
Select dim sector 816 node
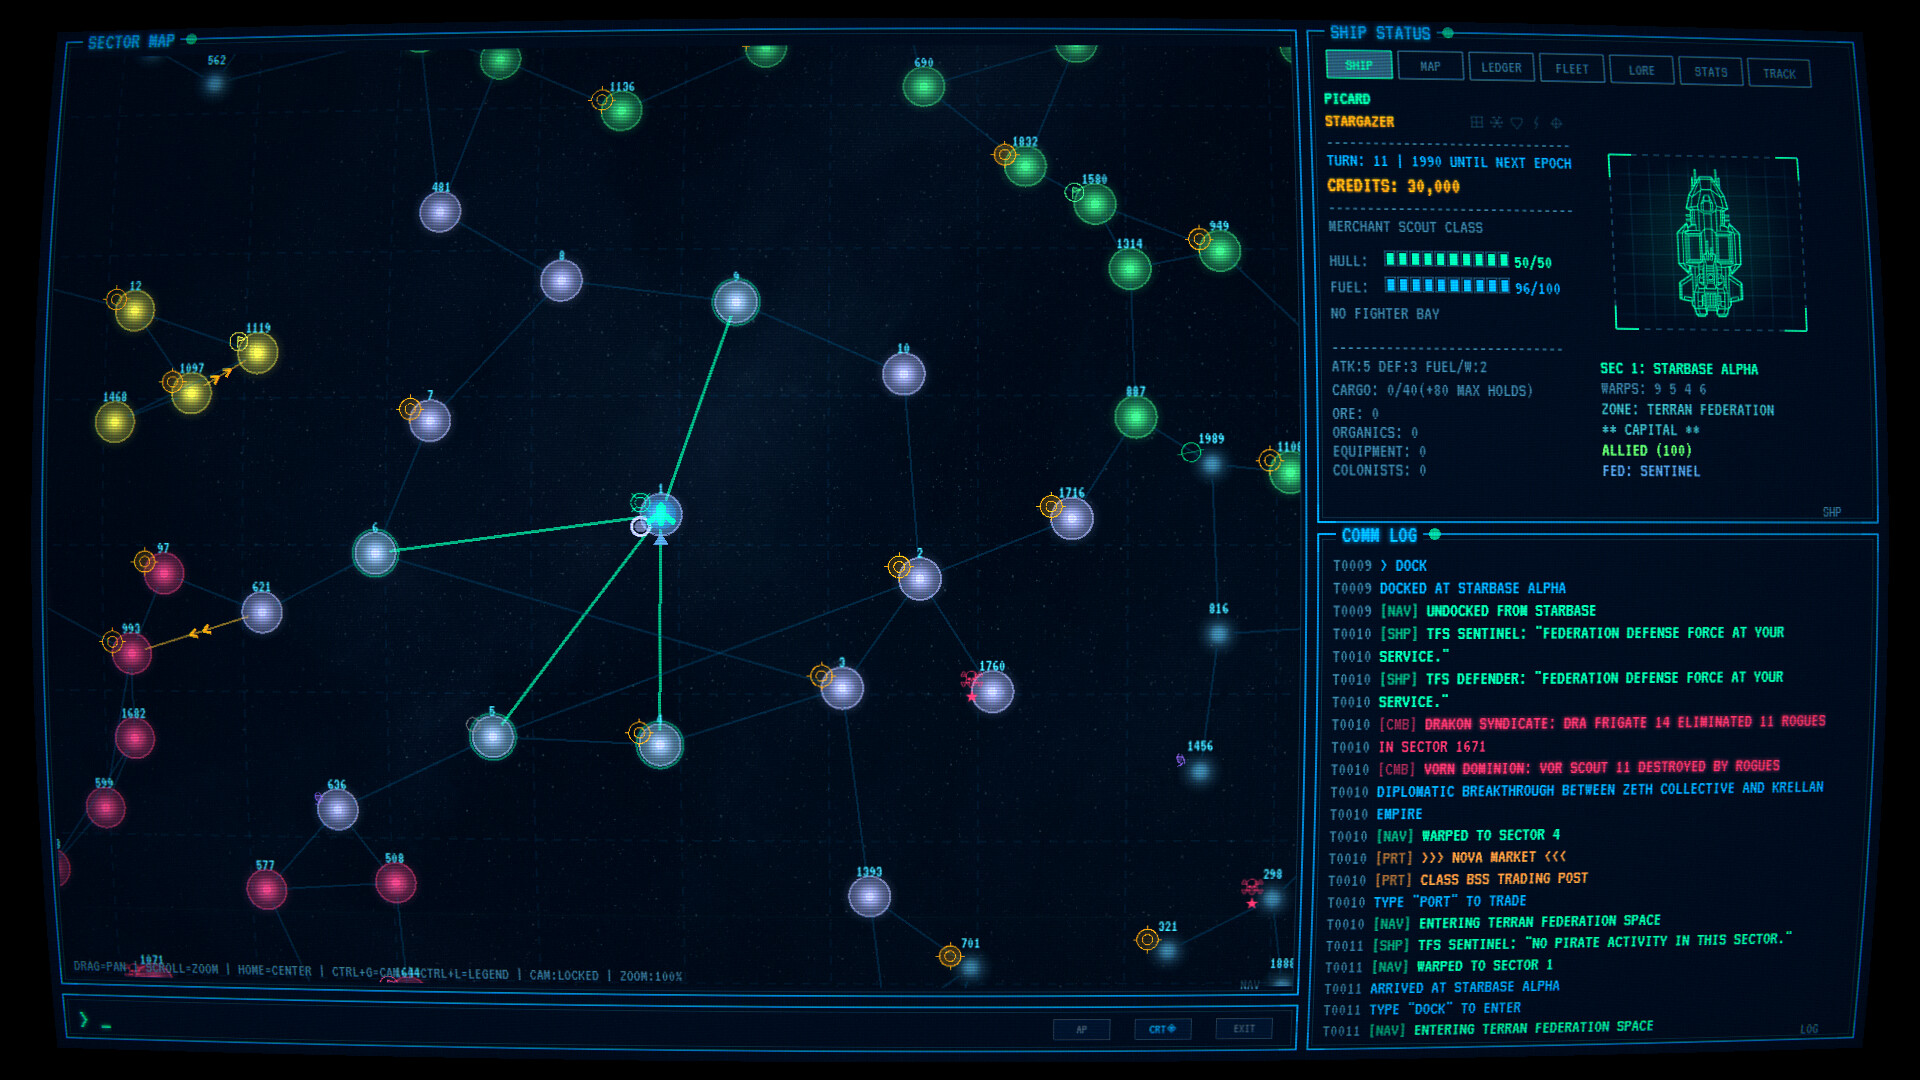point(1218,633)
